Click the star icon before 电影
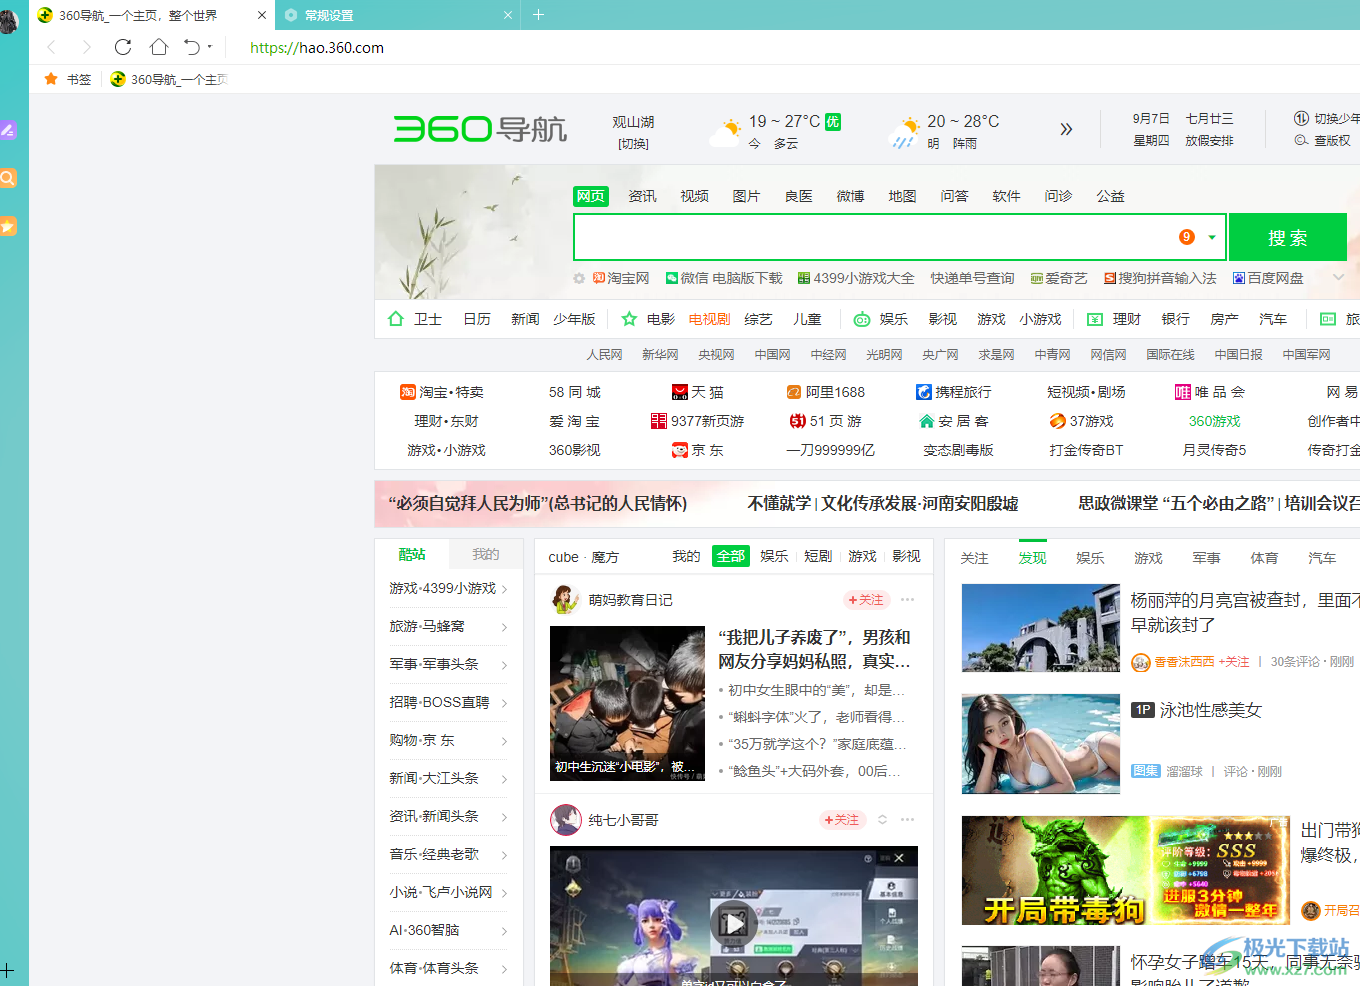 [629, 319]
